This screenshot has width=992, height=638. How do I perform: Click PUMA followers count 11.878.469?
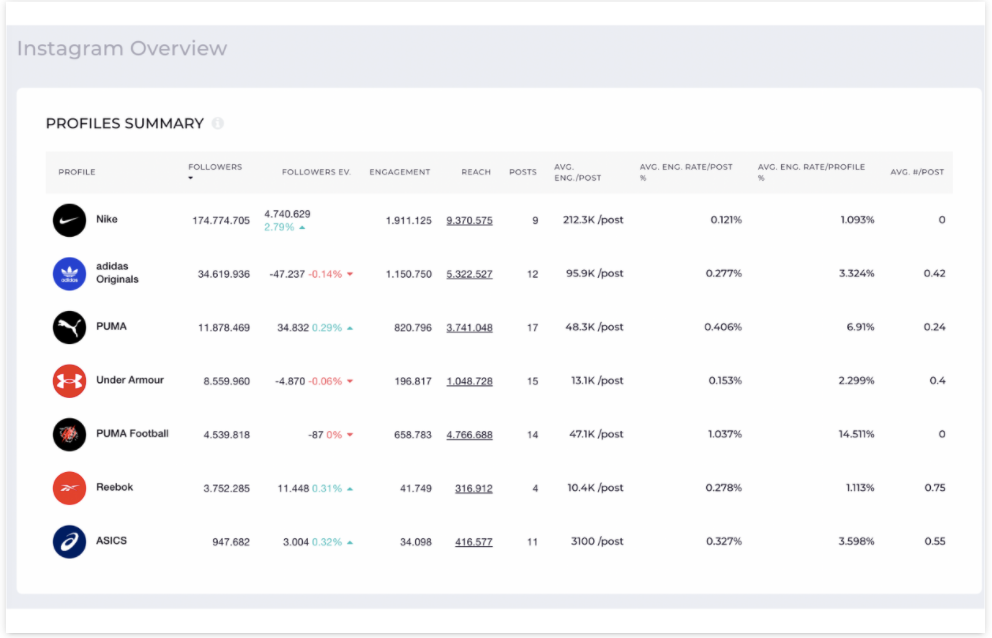[224, 328]
